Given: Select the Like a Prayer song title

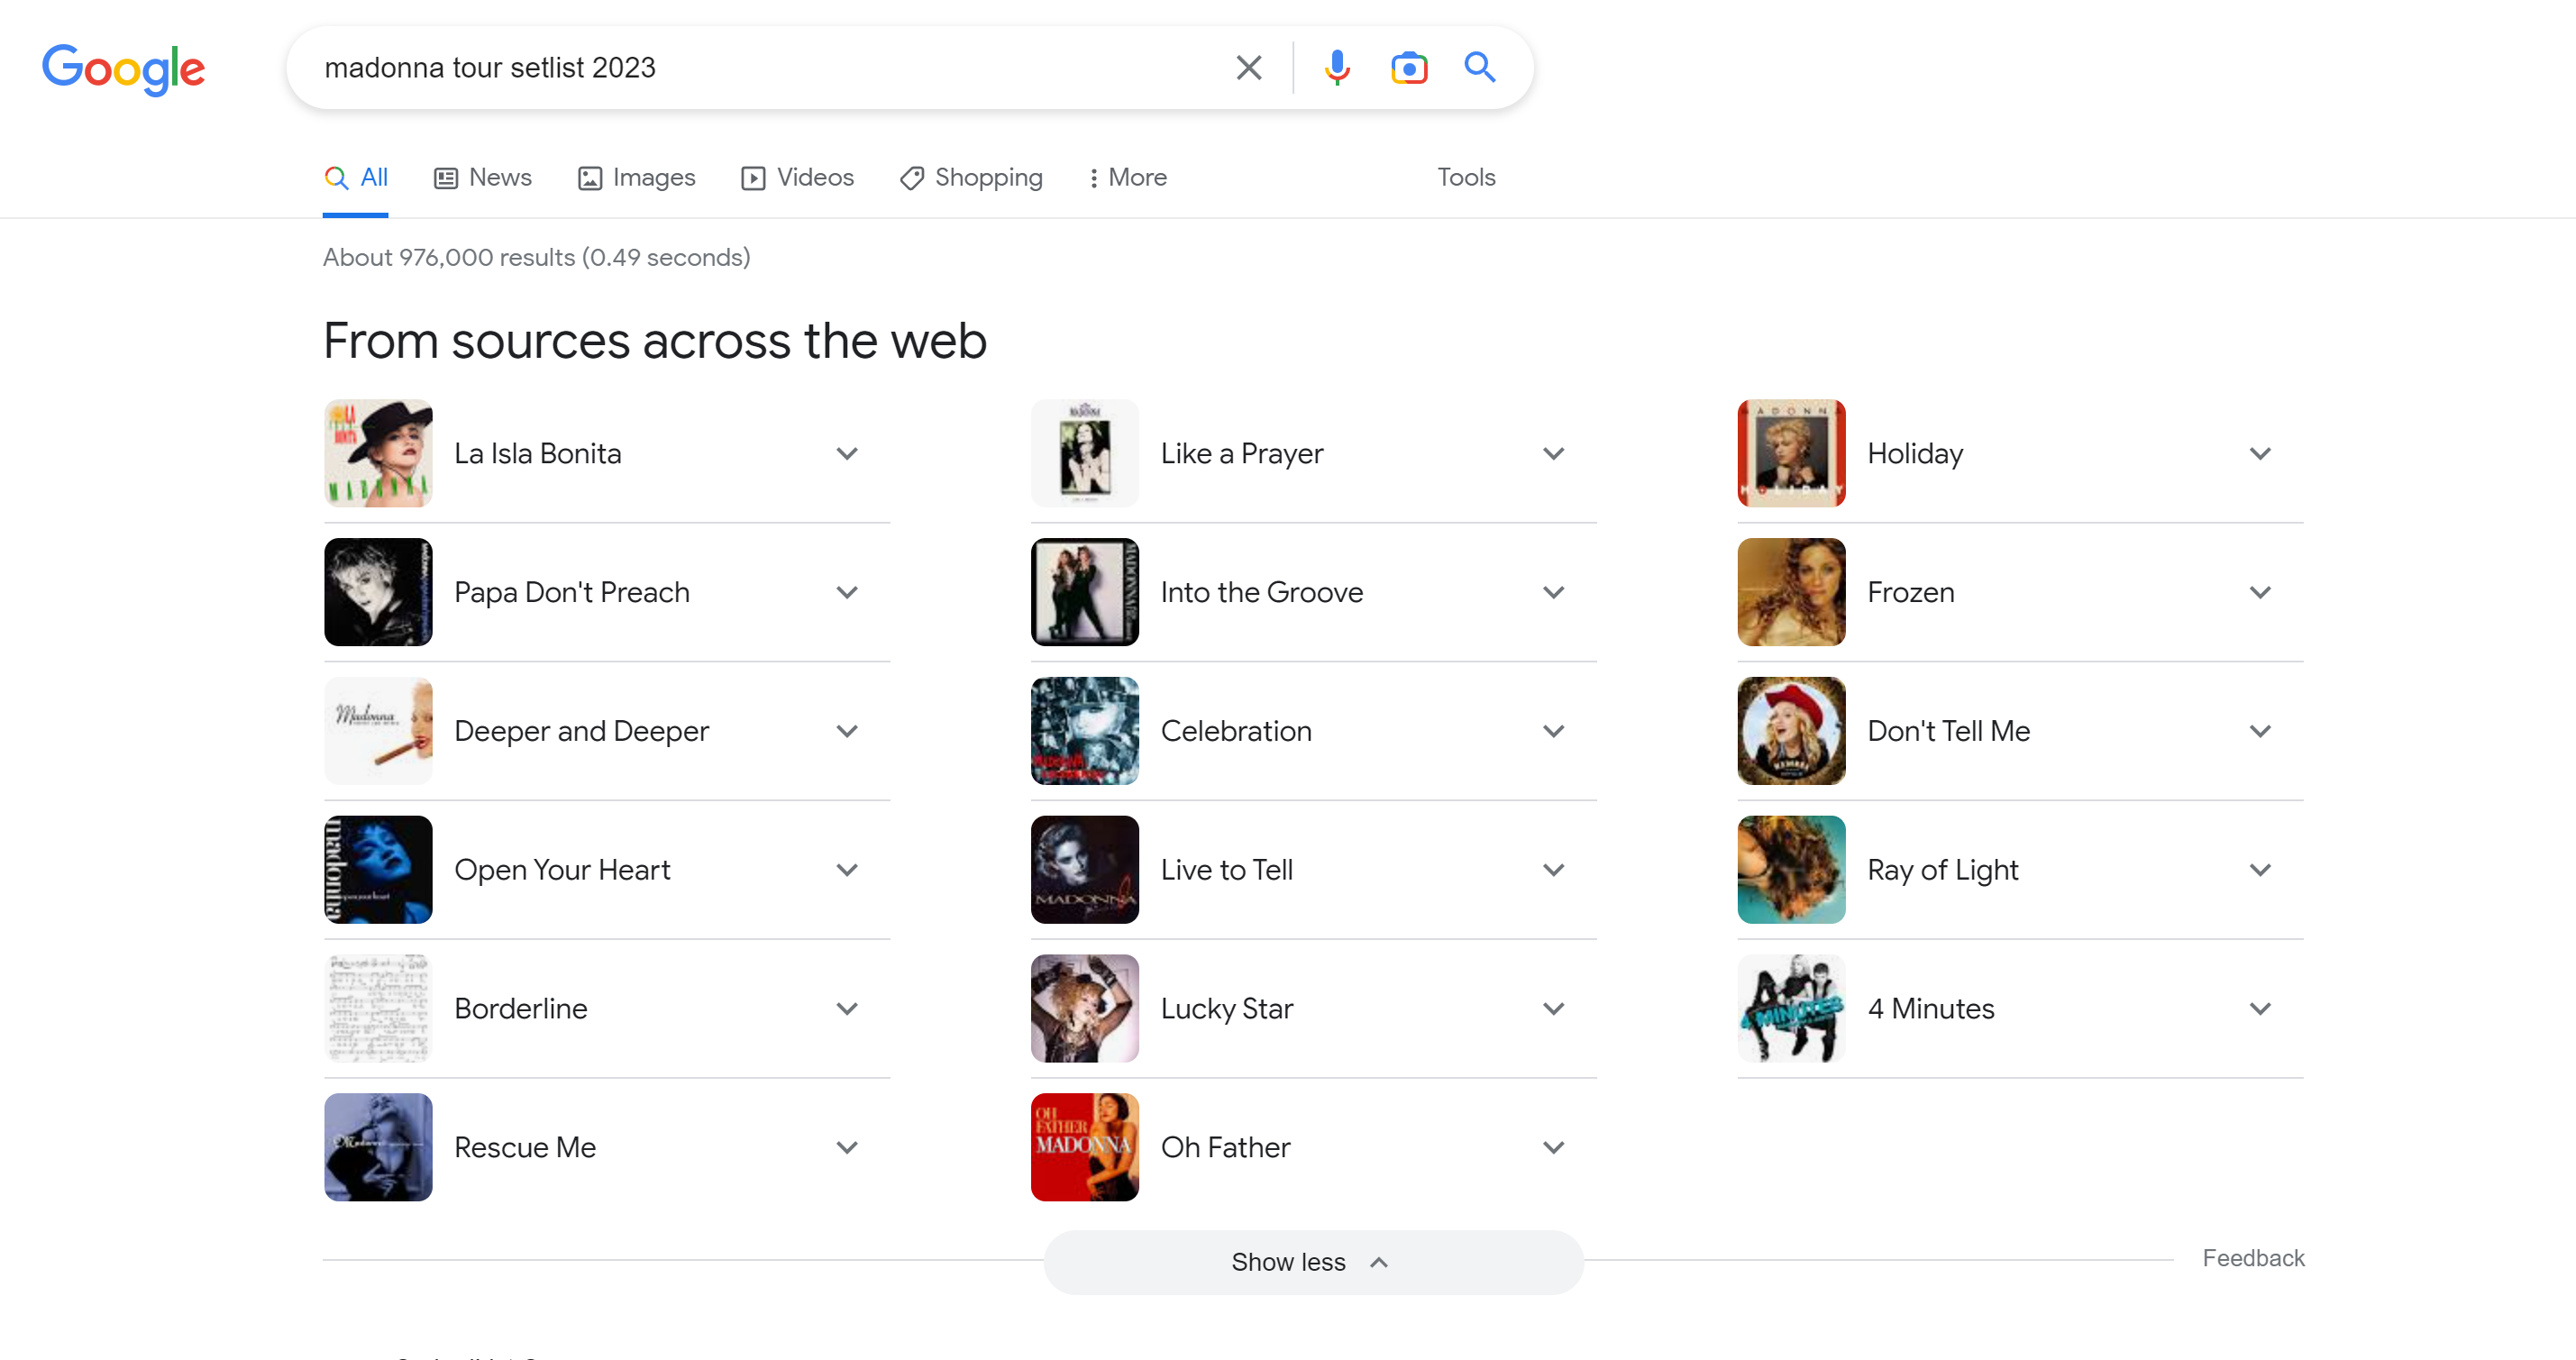Looking at the screenshot, I should [x=1242, y=455].
